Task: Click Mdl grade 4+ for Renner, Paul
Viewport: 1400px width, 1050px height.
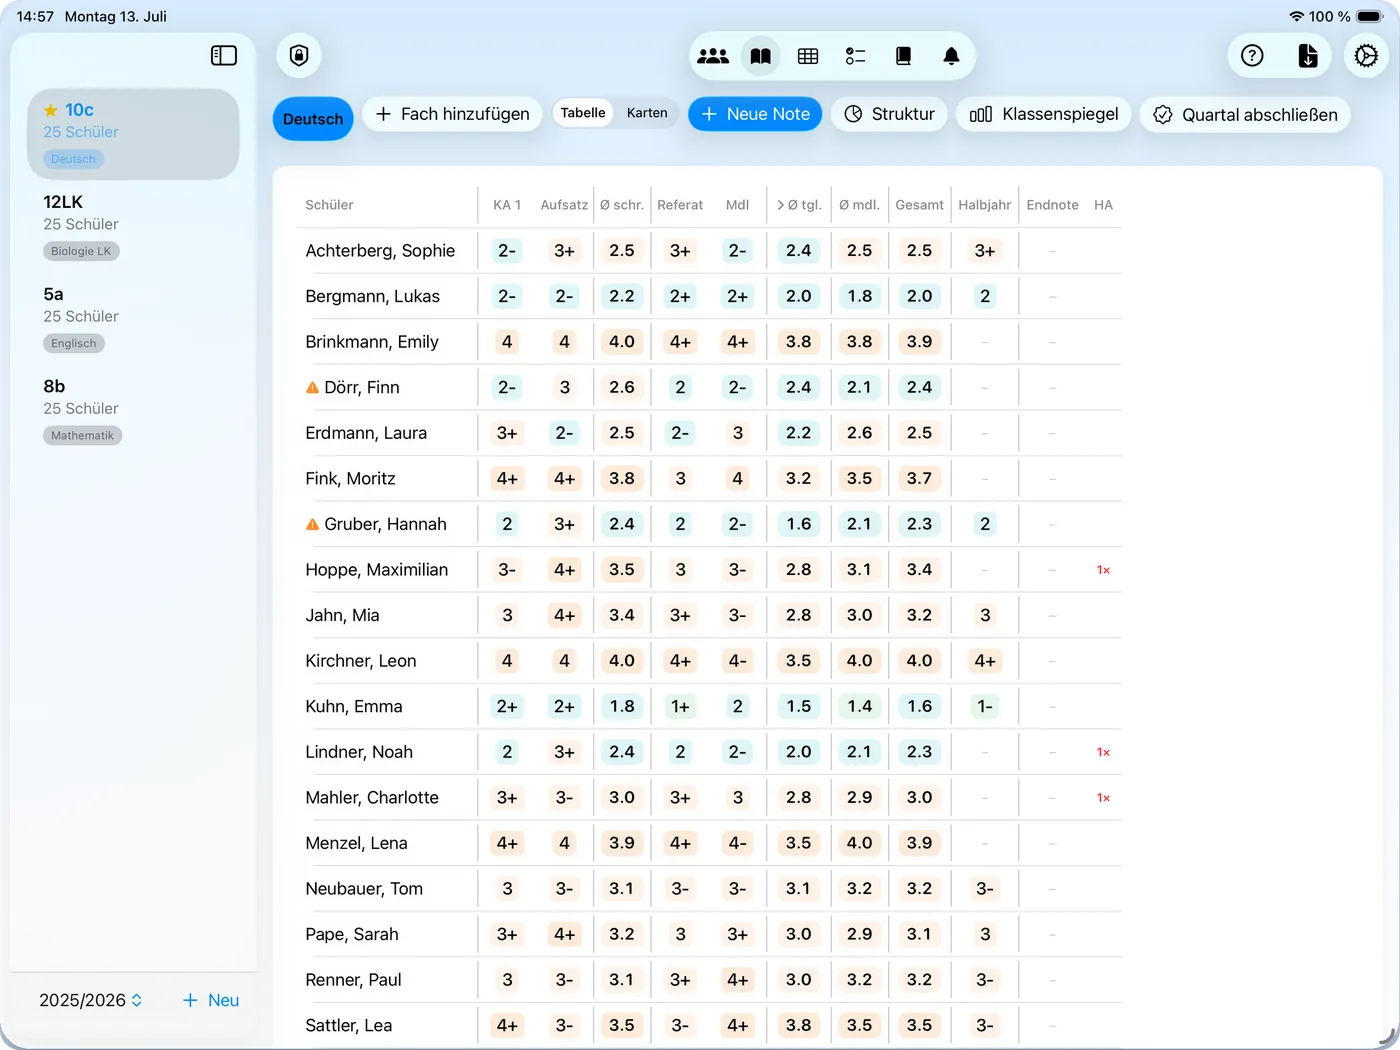Action: [737, 980]
